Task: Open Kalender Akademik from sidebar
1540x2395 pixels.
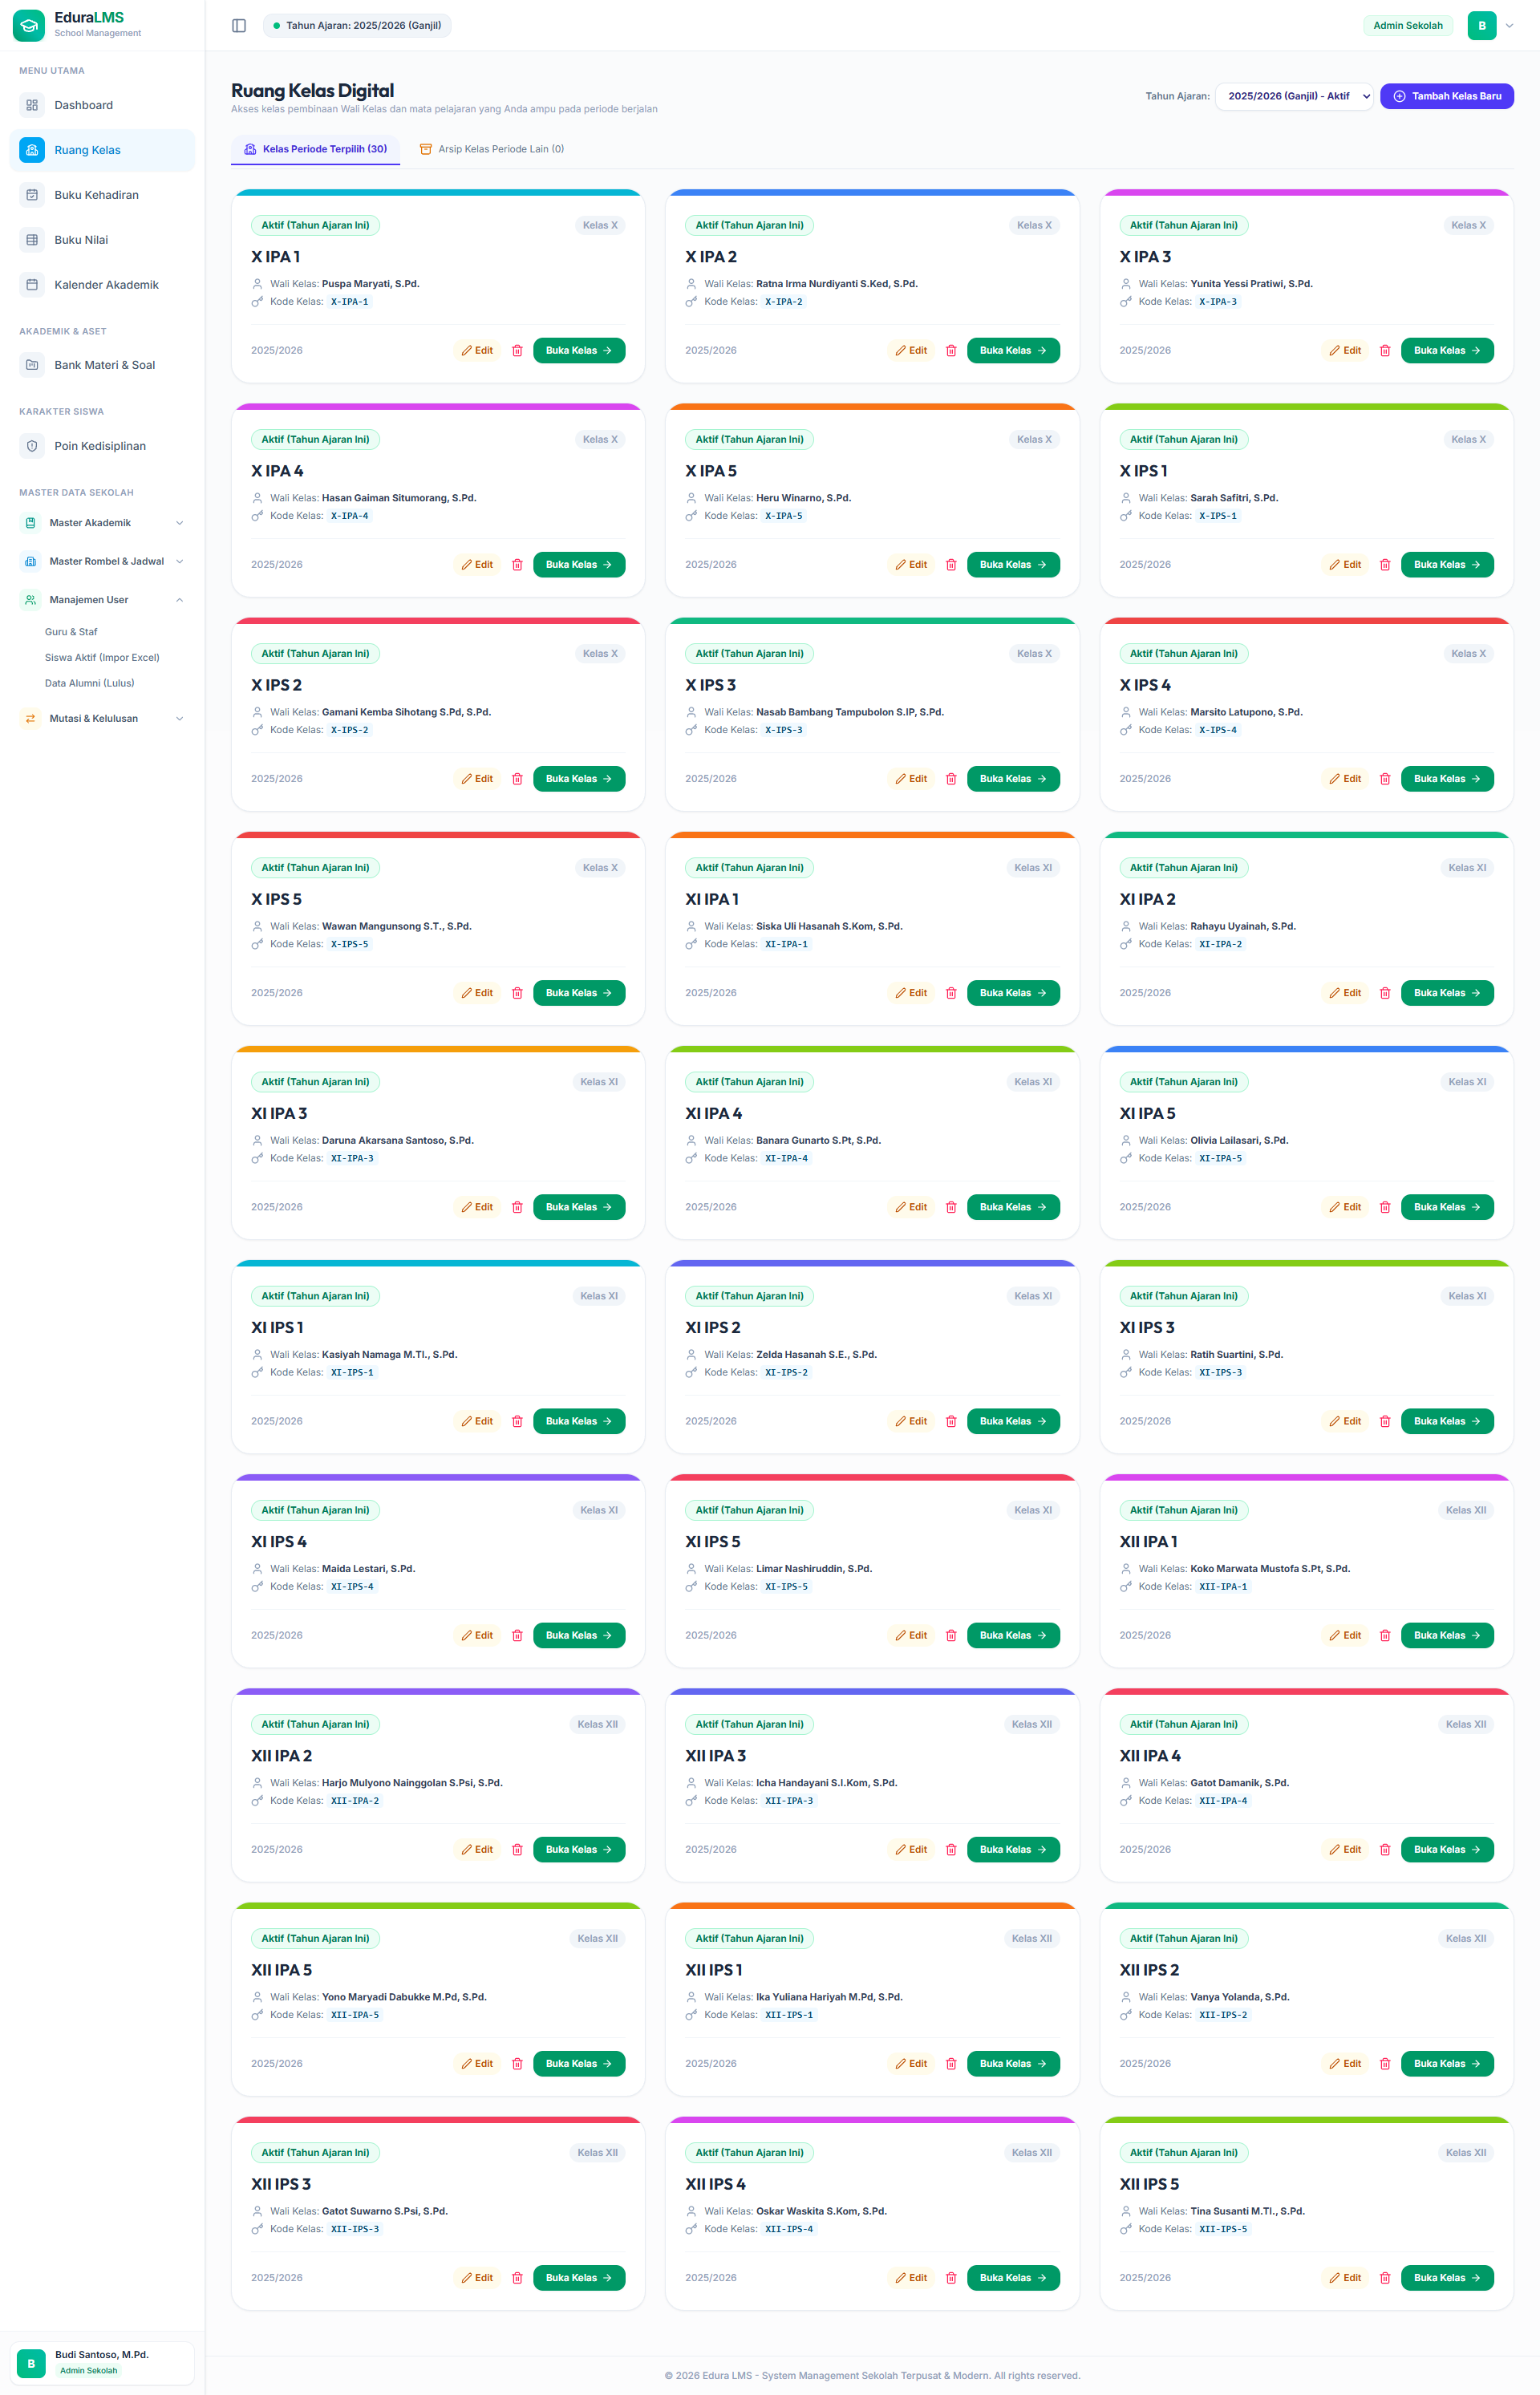Action: tap(102, 285)
